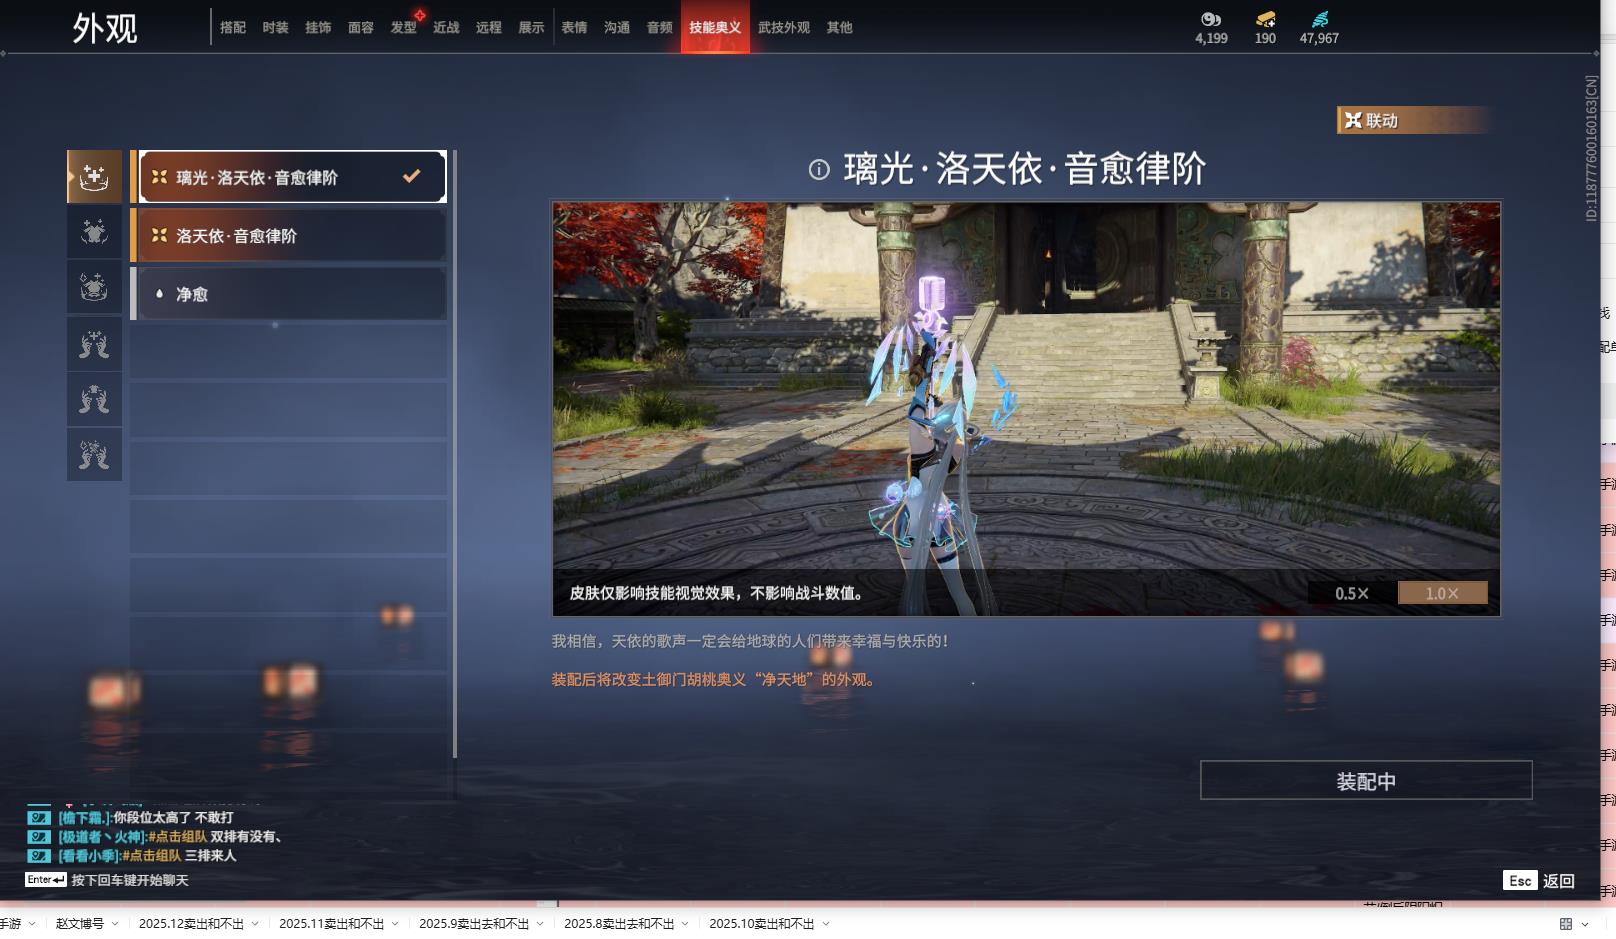Open the 2025.9卖出去和不出 sheet tab
Image resolution: width=1616 pixels, height=939 pixels.
[x=474, y=924]
